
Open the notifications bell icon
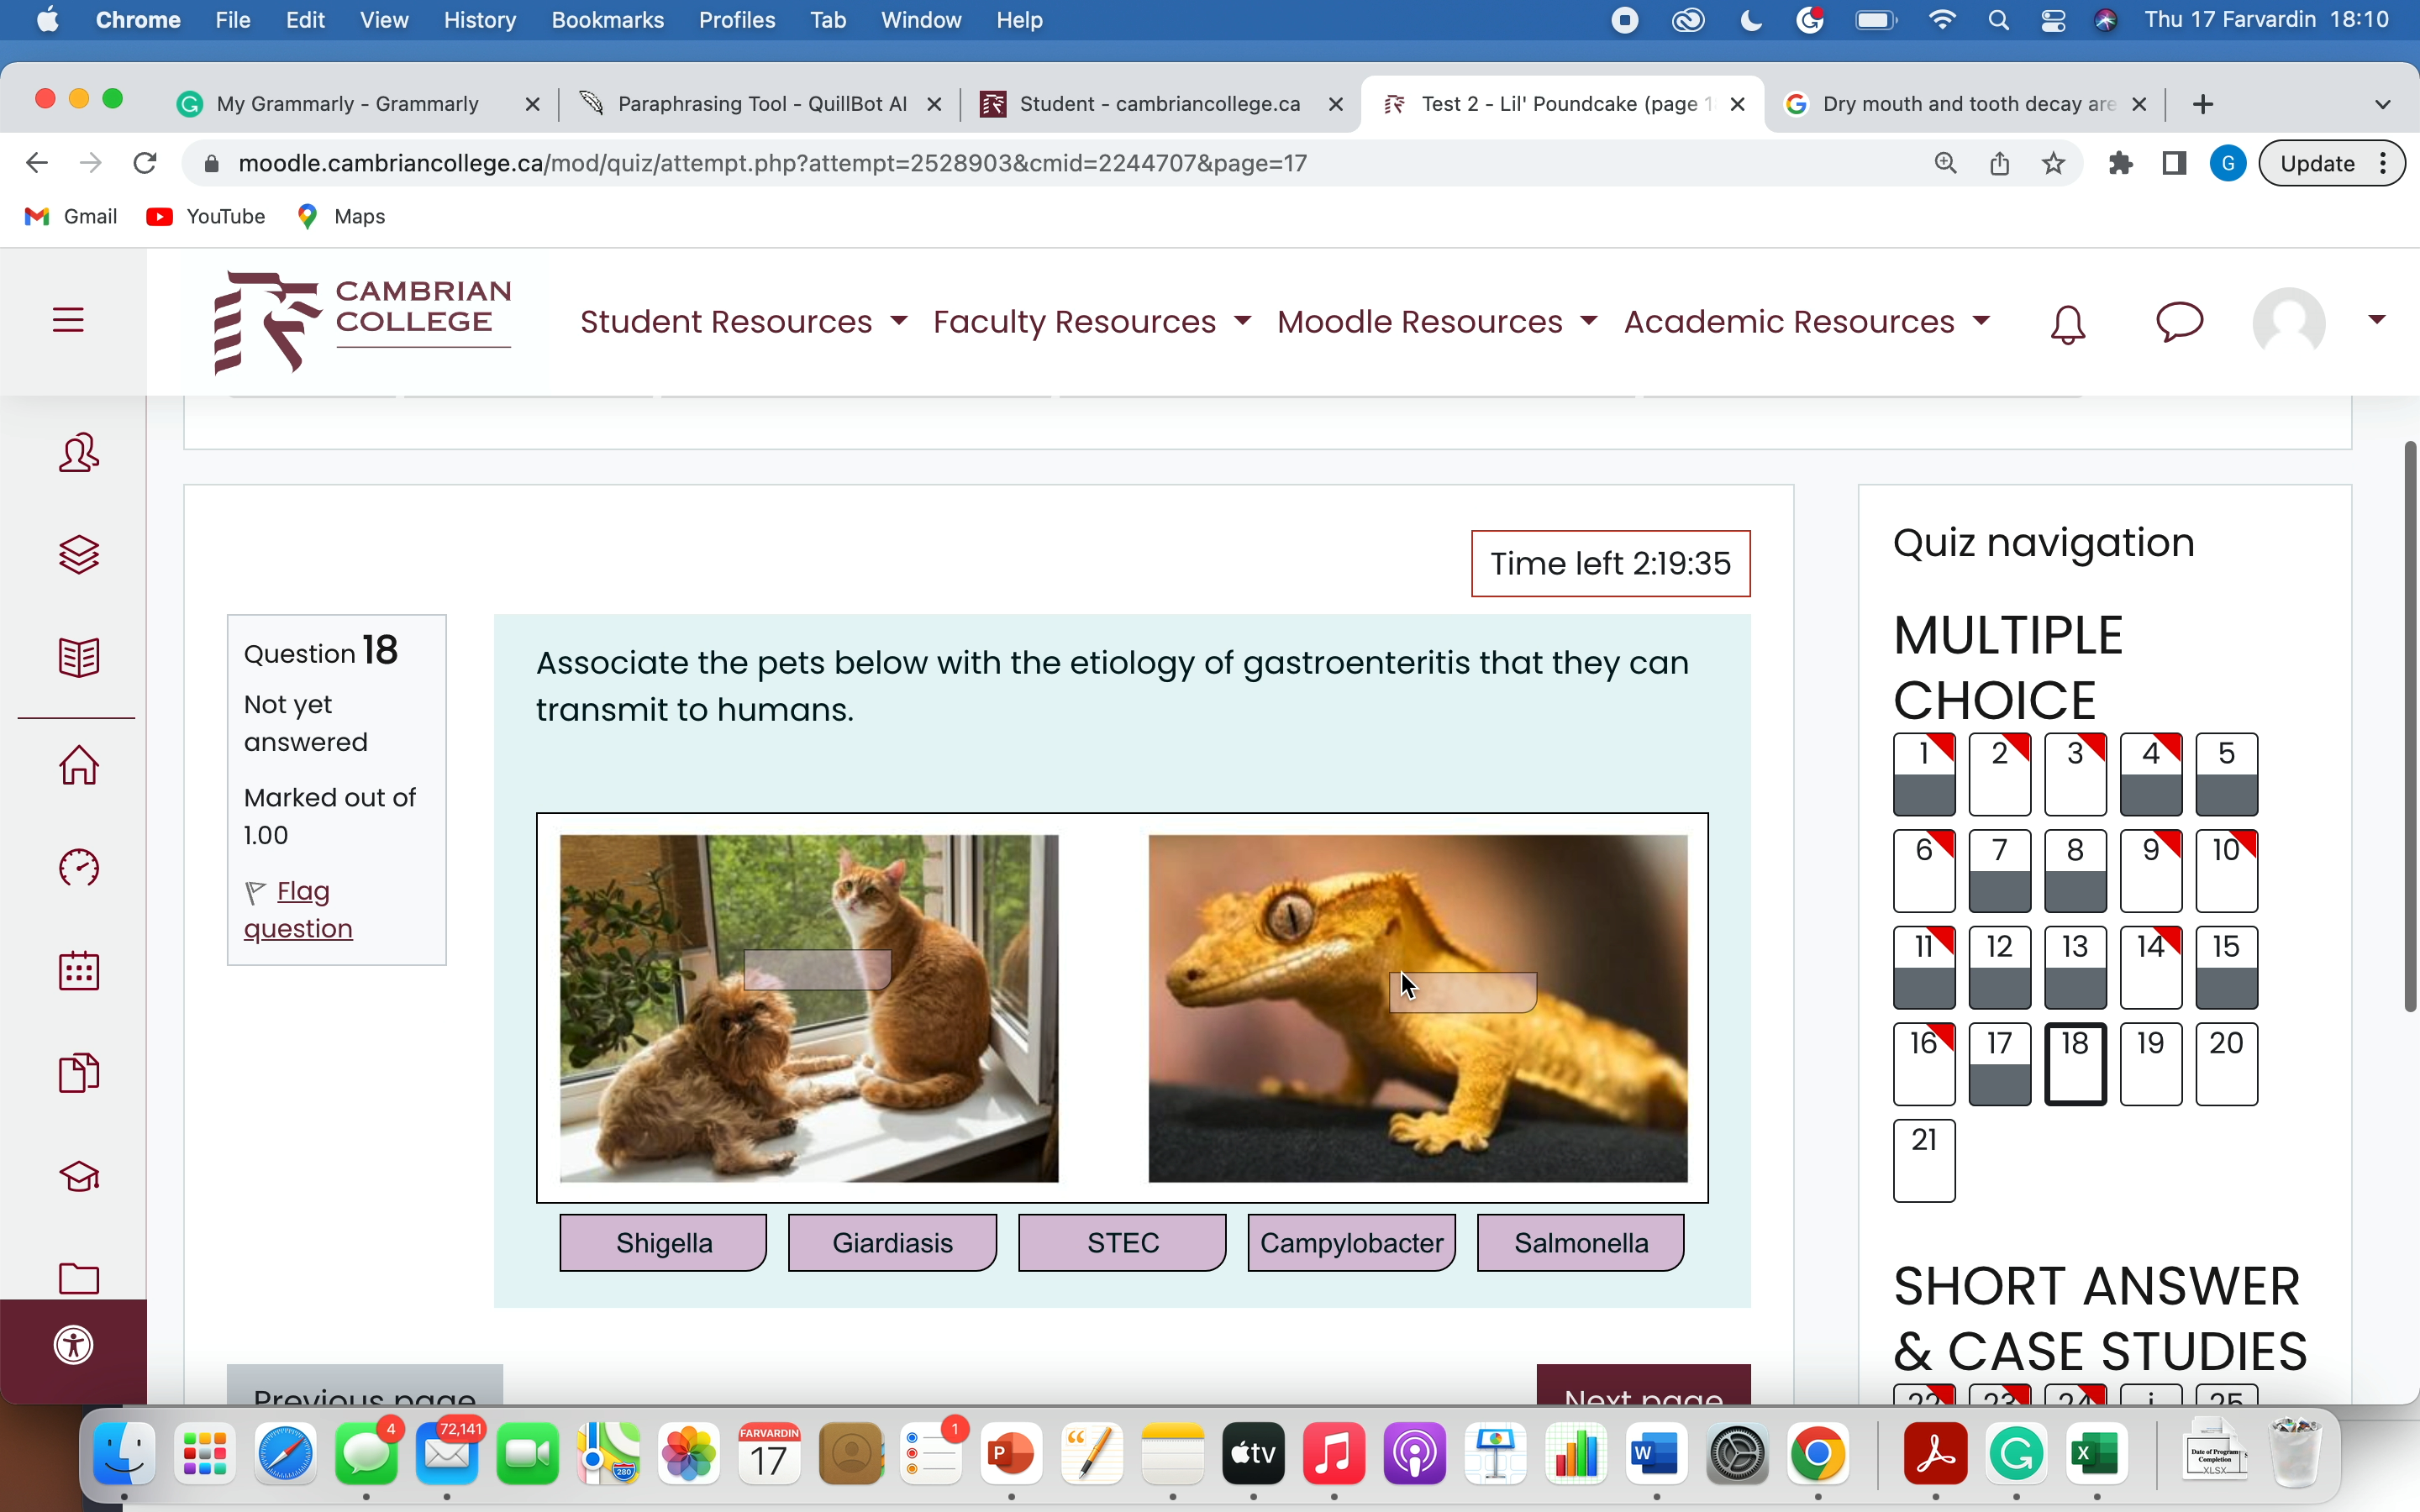tap(2067, 323)
